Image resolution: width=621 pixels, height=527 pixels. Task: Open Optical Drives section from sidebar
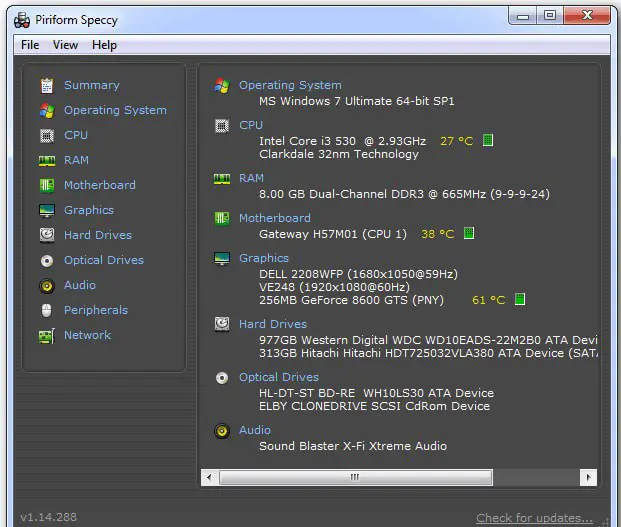(x=104, y=260)
